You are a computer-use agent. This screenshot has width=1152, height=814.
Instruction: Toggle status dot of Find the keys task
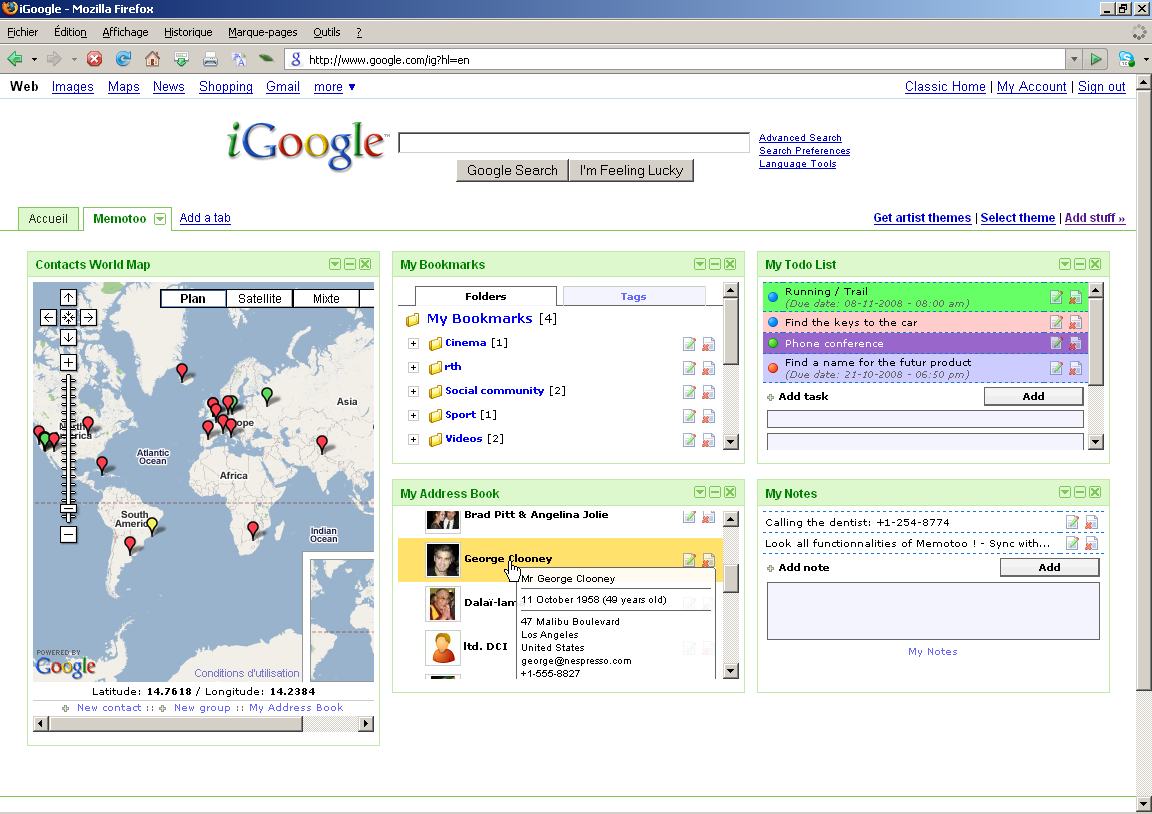773,322
